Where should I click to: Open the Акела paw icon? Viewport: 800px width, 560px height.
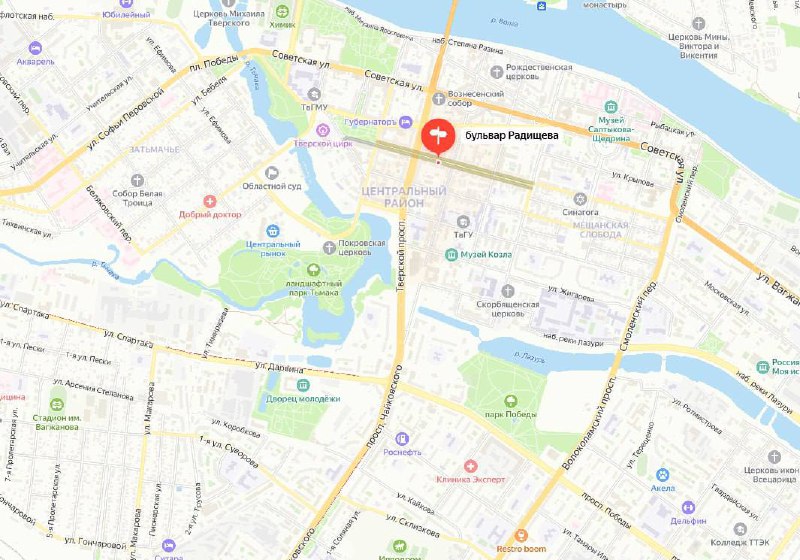tap(662, 475)
